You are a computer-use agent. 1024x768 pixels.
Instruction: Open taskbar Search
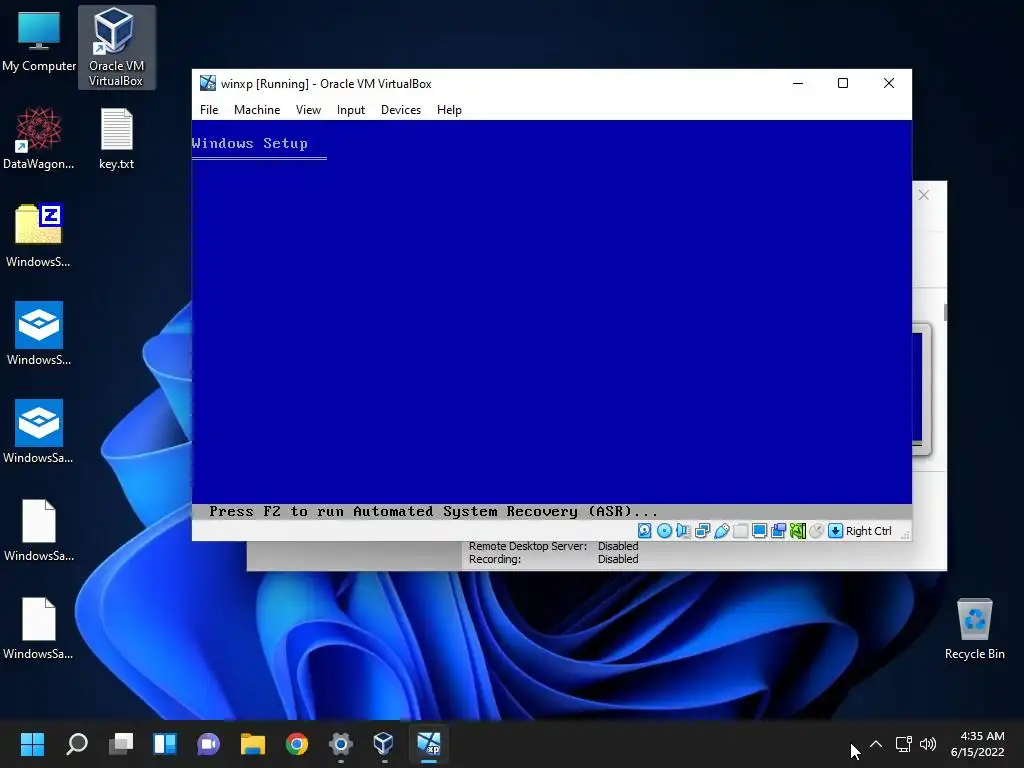(x=77, y=744)
